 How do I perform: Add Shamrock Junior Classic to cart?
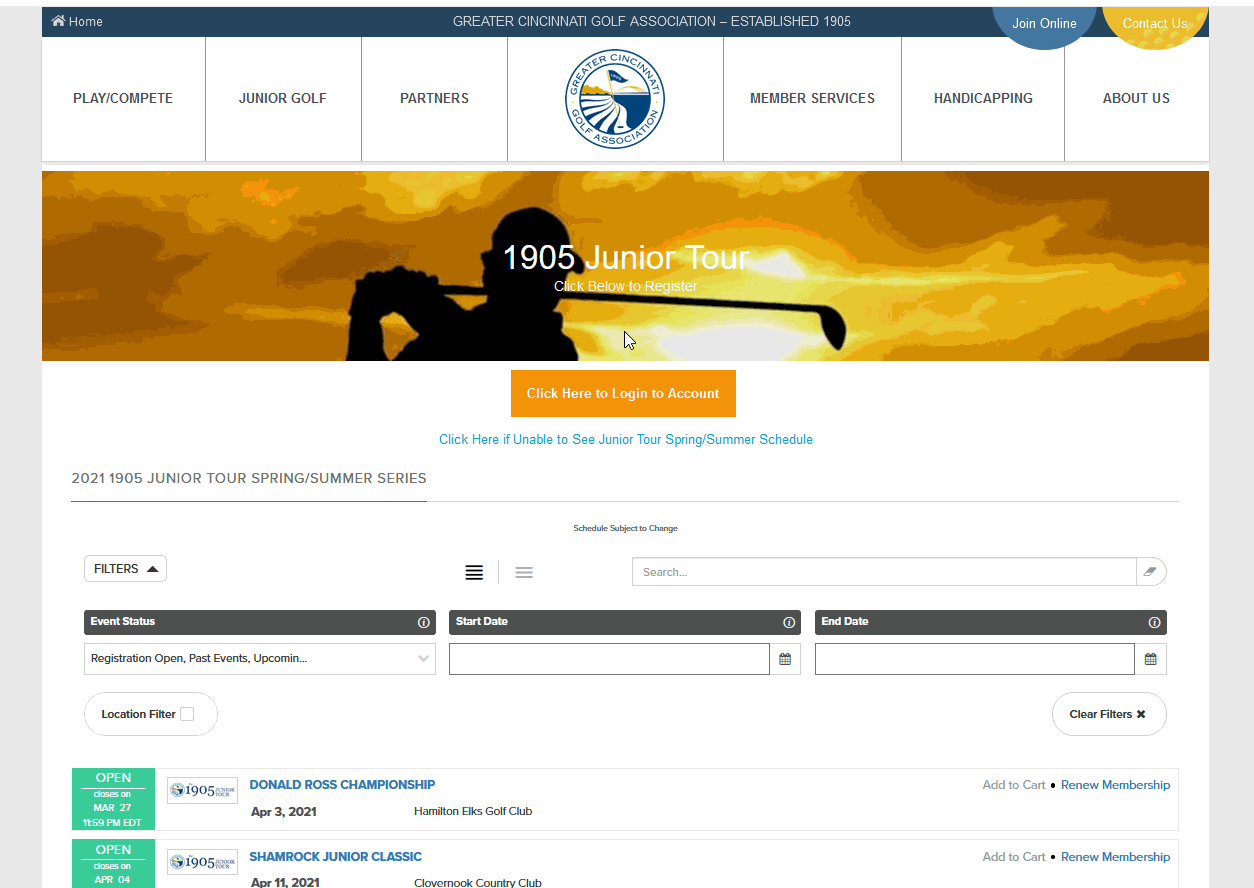coord(1014,857)
